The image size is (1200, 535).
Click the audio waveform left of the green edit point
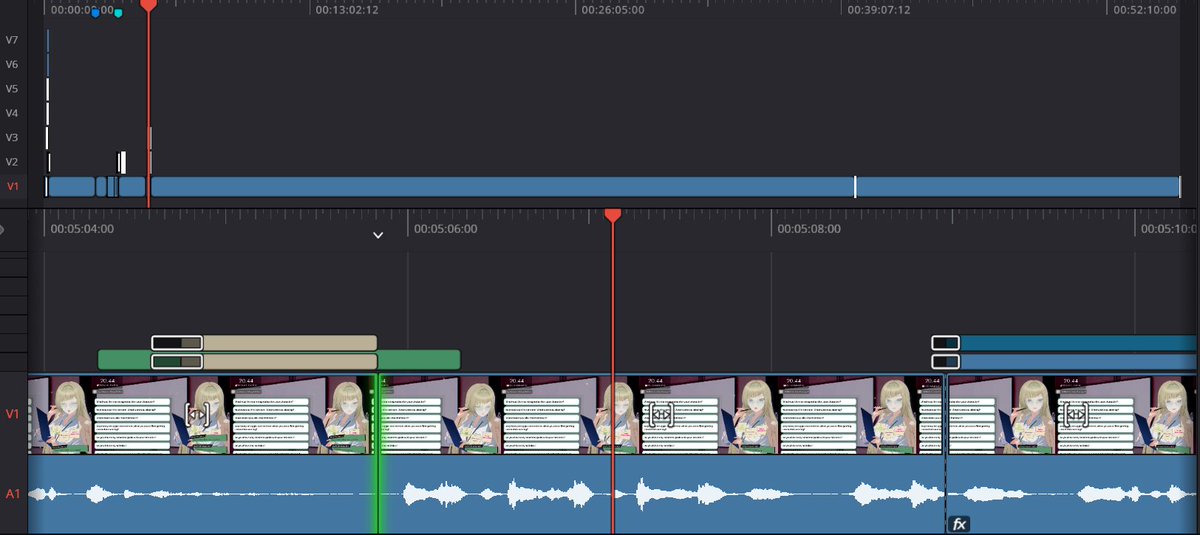pyautogui.click(x=202, y=494)
